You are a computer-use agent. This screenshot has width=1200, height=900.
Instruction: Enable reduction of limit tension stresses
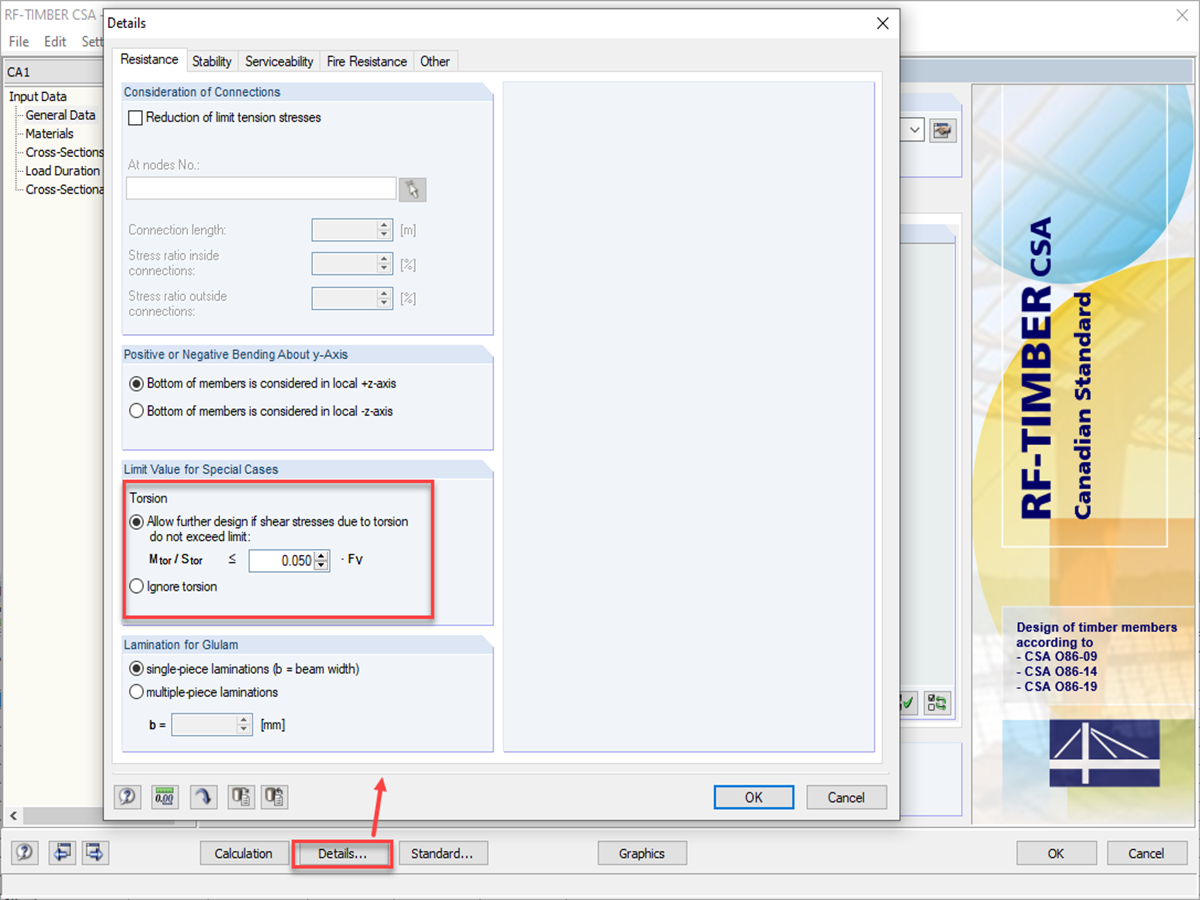(136, 118)
